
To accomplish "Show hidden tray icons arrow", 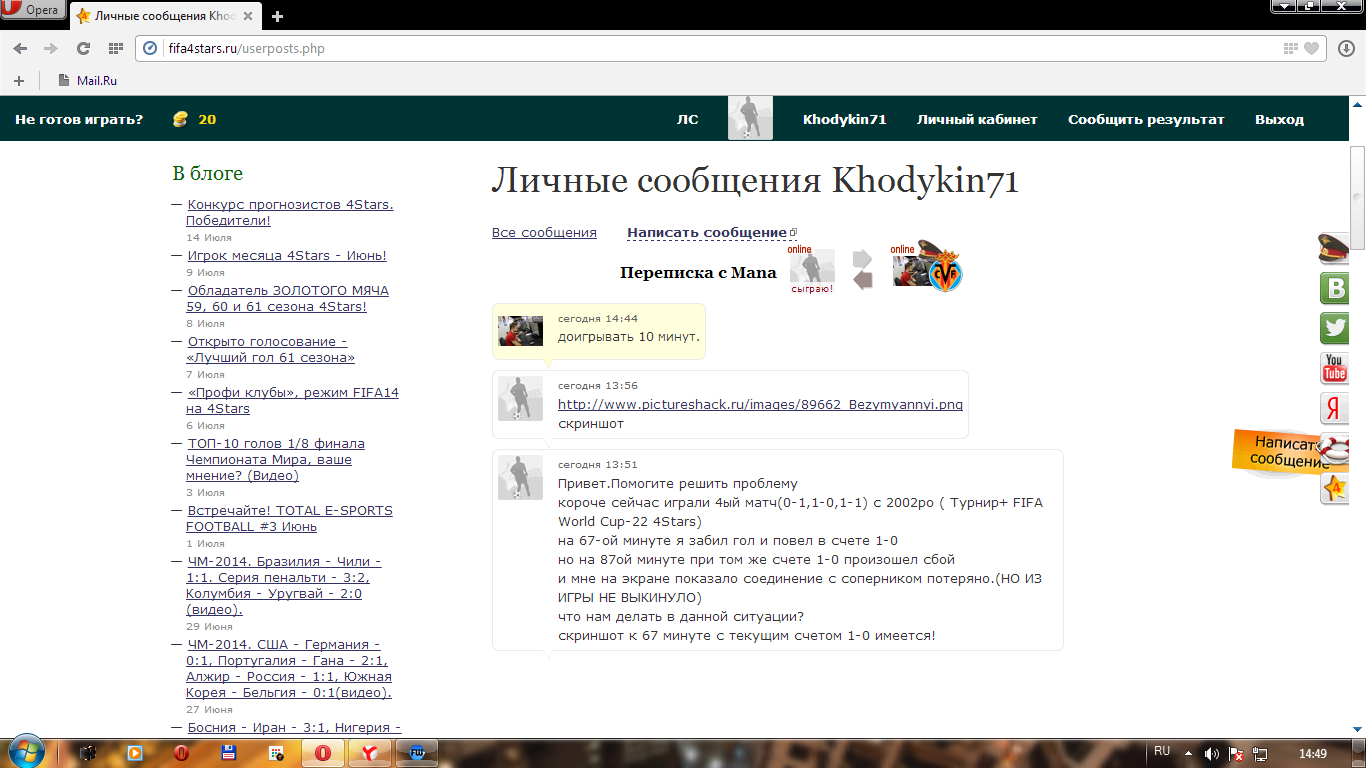I will pos(1188,753).
